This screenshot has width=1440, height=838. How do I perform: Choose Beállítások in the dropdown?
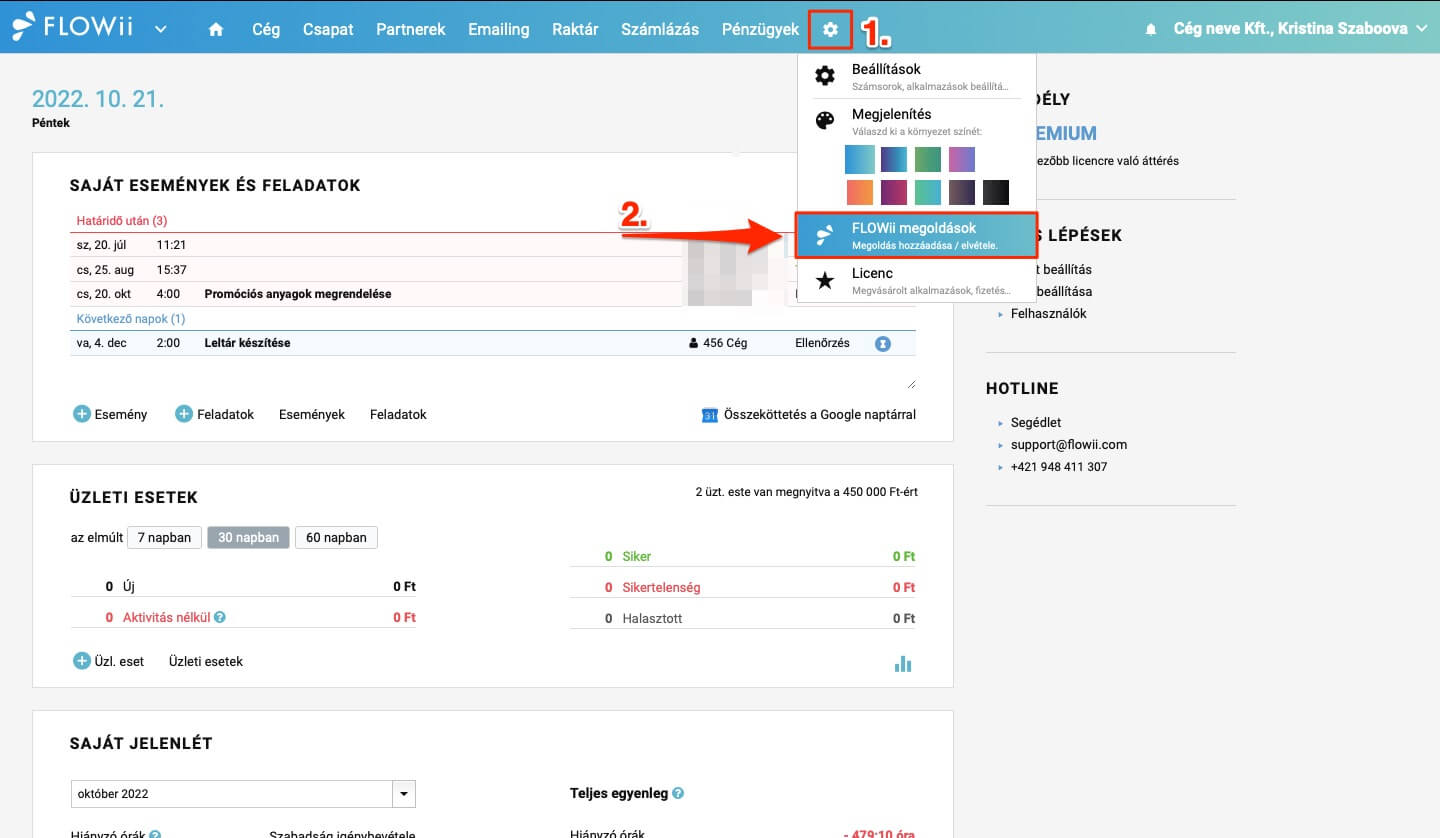916,76
